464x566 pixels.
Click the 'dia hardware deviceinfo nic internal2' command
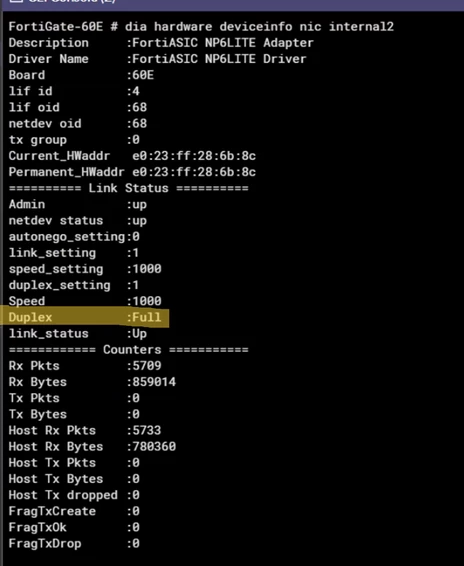(x=259, y=27)
